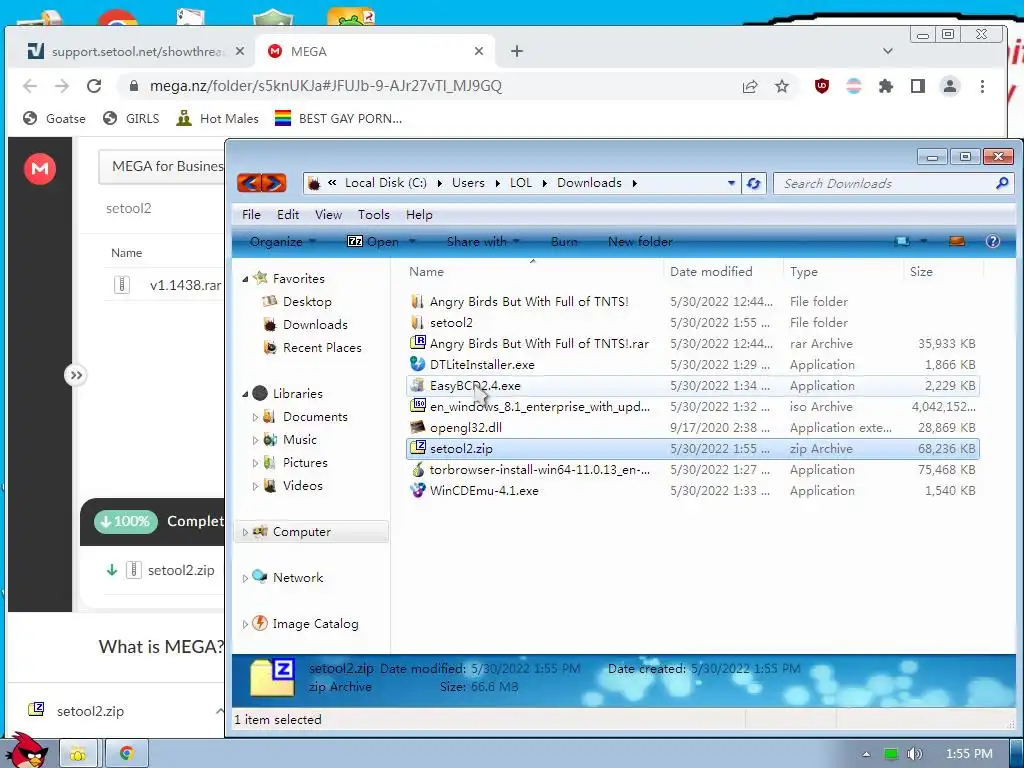
Task: Refresh the Downloads folder view
Action: click(x=754, y=184)
